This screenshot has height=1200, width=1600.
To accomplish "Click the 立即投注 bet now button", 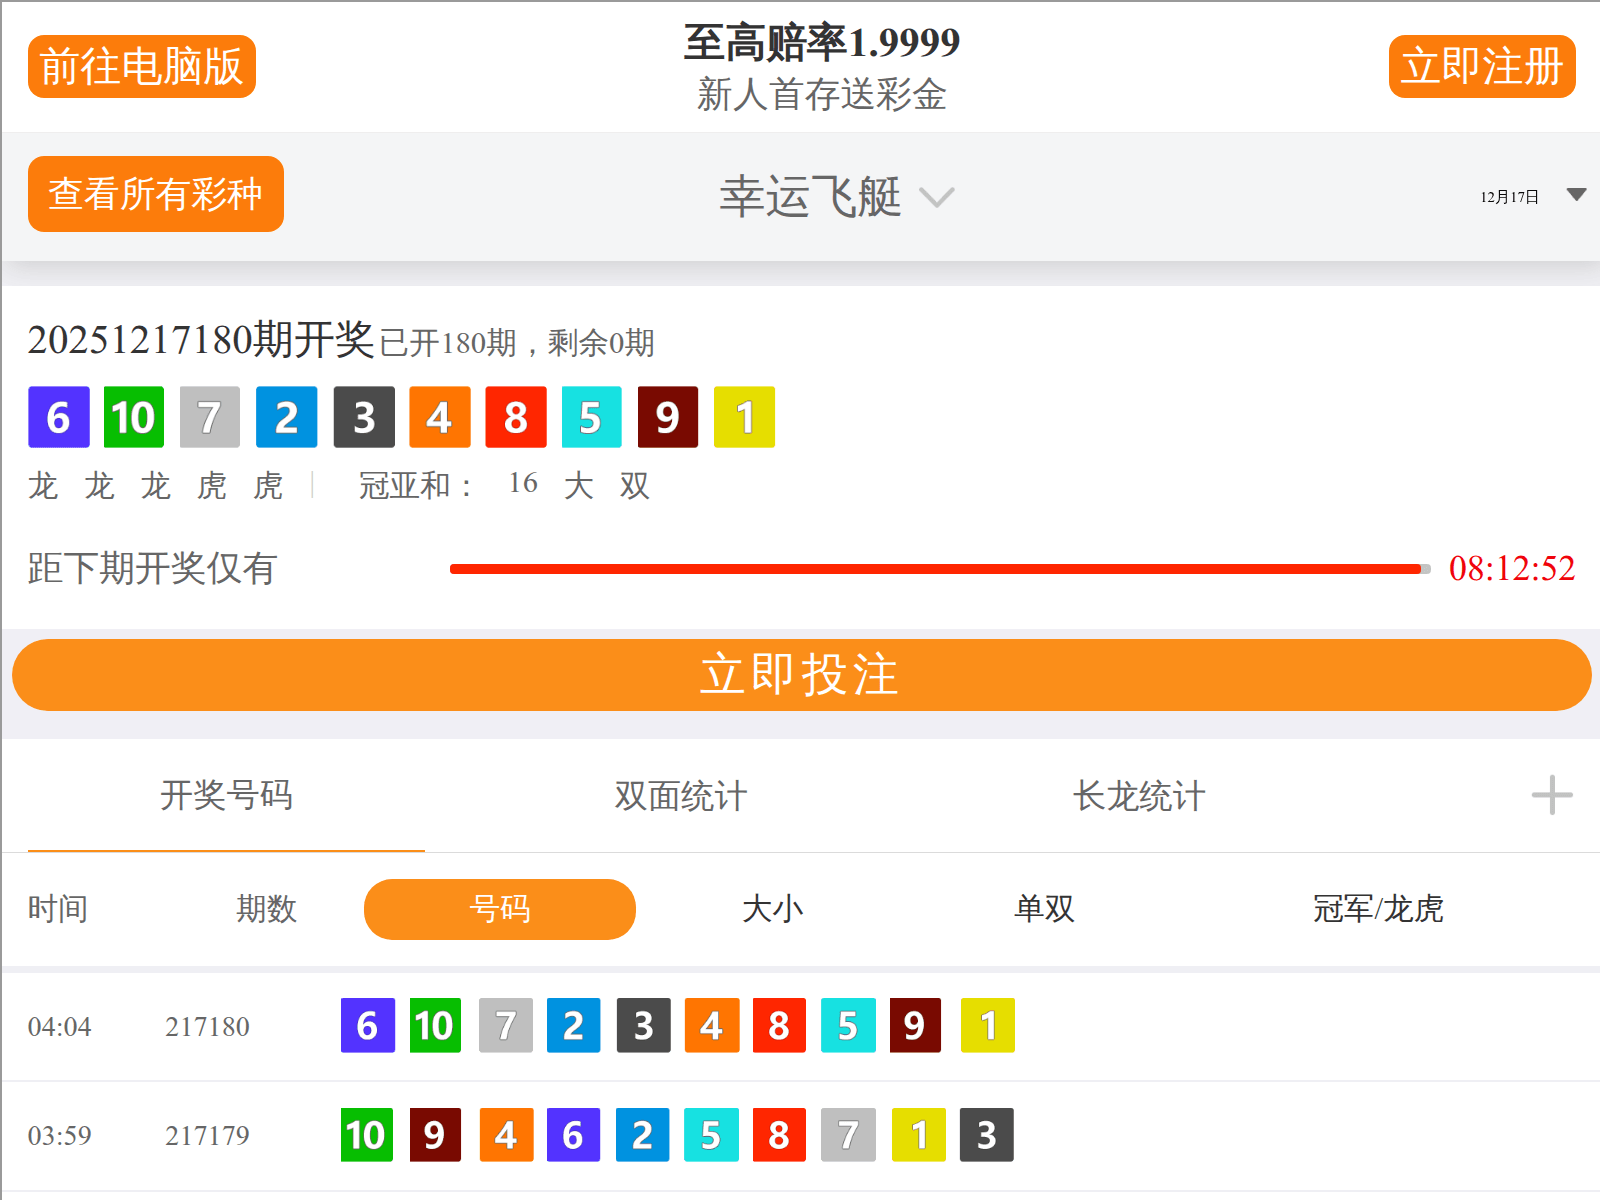I will point(800,674).
